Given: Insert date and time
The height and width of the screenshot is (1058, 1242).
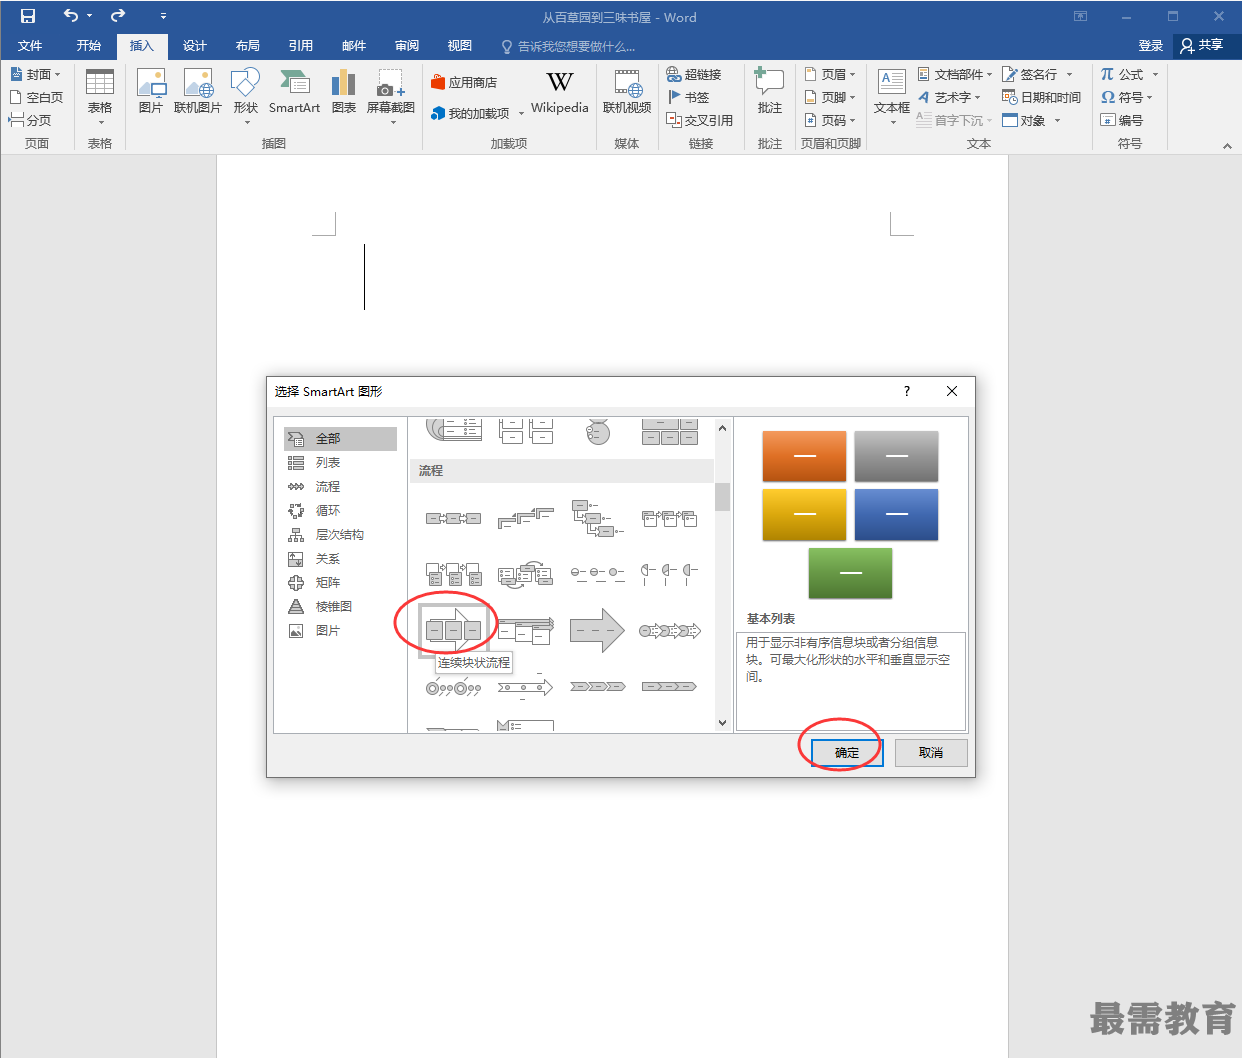Looking at the screenshot, I should (x=1042, y=97).
